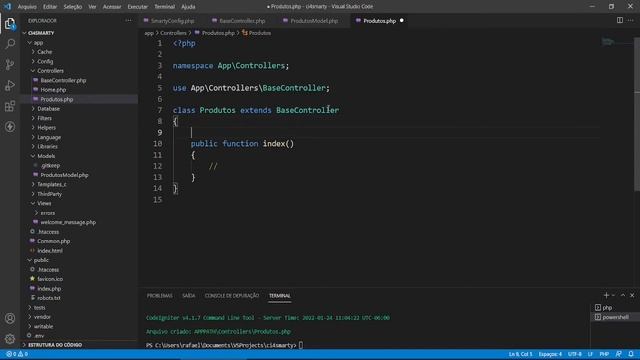This screenshot has height=360, width=640.
Task: Open the Extensions view
Action: [x=10, y=106]
